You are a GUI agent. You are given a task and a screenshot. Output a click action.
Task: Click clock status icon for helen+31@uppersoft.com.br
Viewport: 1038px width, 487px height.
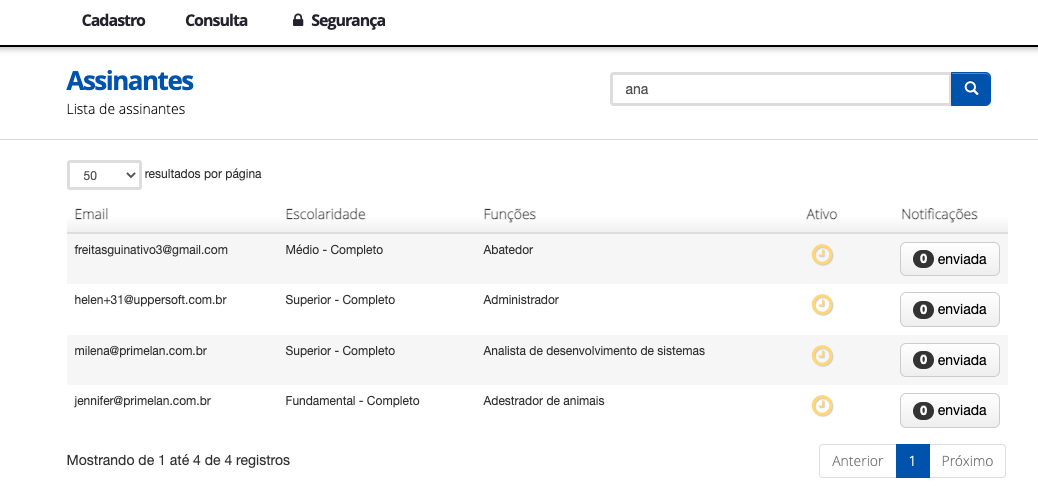point(822,305)
